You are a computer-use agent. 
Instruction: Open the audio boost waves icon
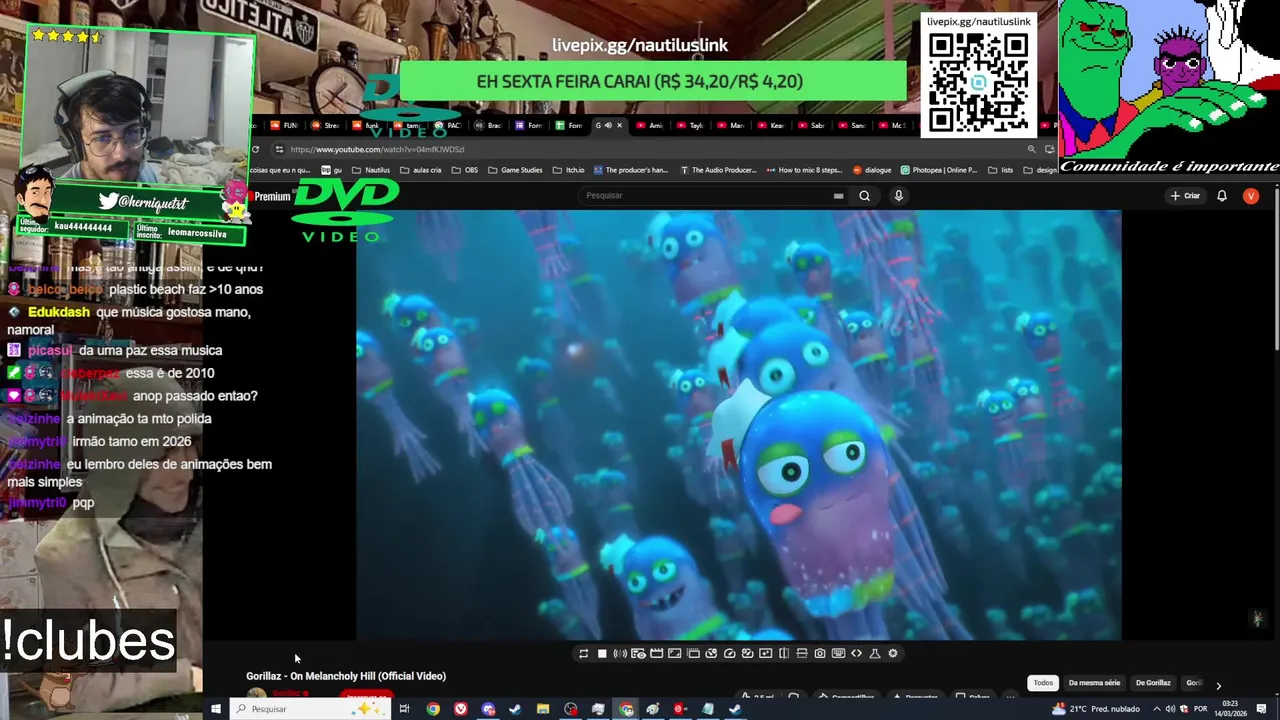(620, 653)
